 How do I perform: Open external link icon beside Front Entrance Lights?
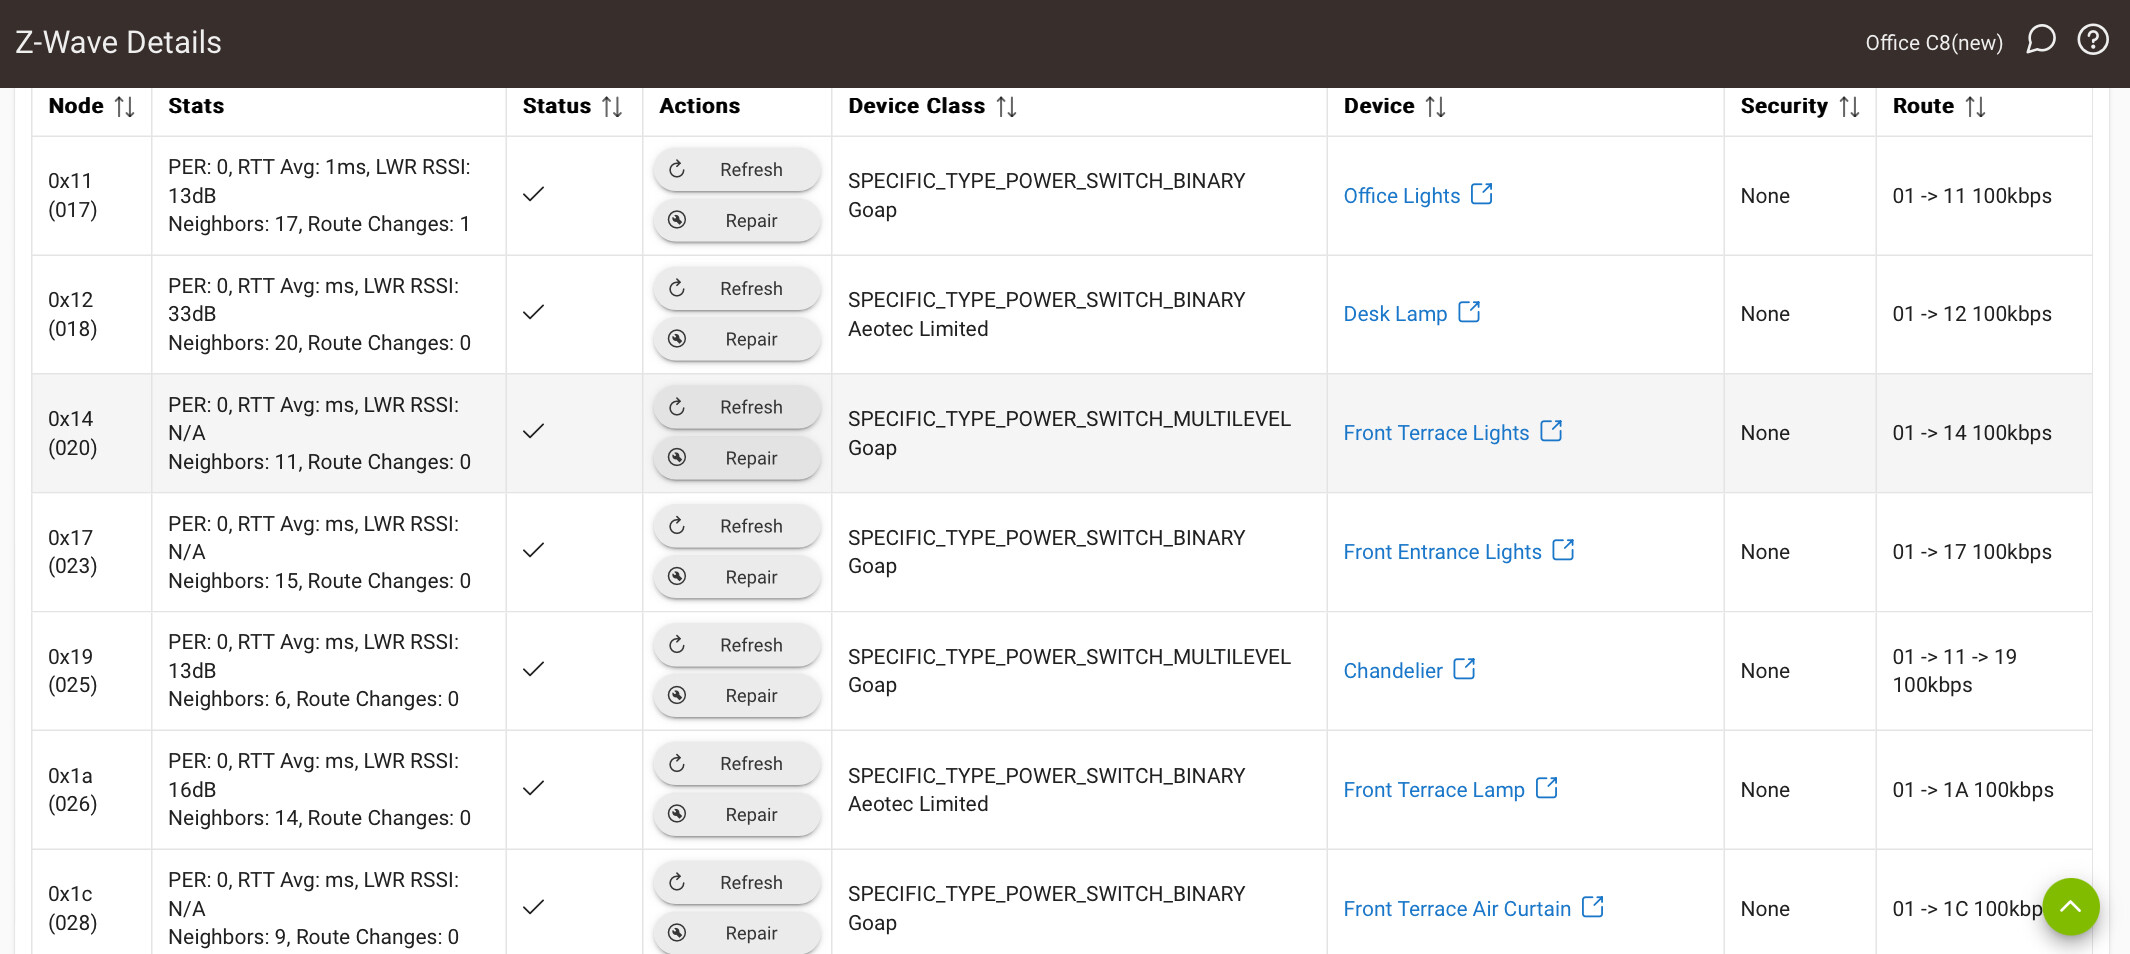tap(1563, 550)
